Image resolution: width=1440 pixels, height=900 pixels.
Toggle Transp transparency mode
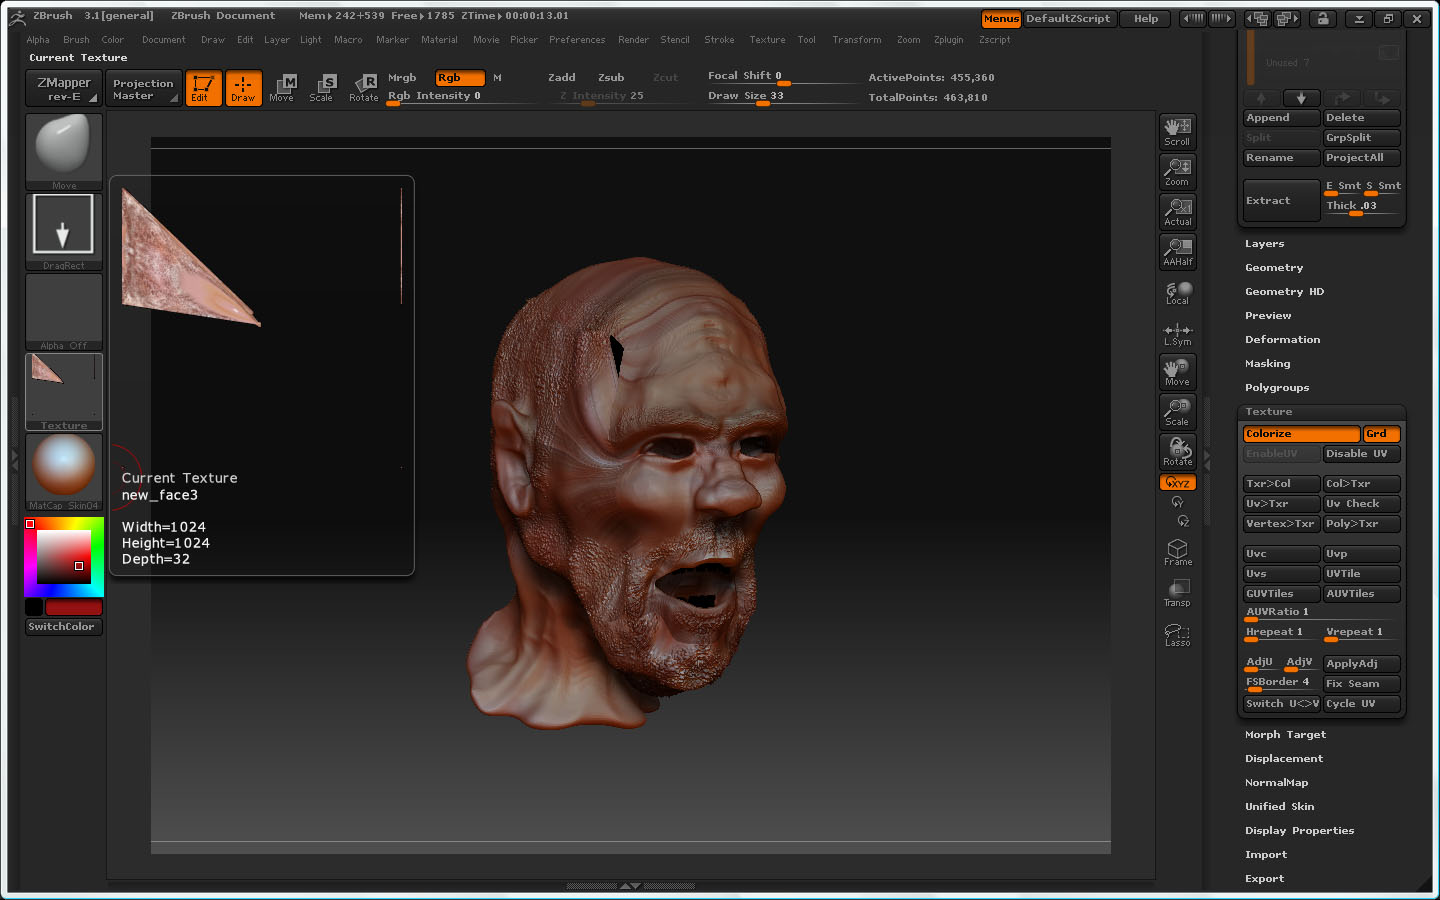click(x=1178, y=593)
